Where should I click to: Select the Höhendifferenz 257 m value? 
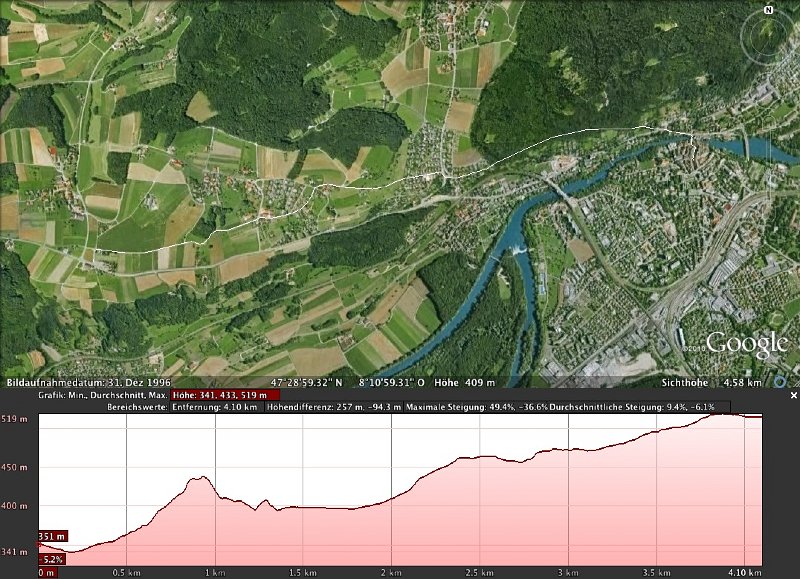[x=333, y=408]
